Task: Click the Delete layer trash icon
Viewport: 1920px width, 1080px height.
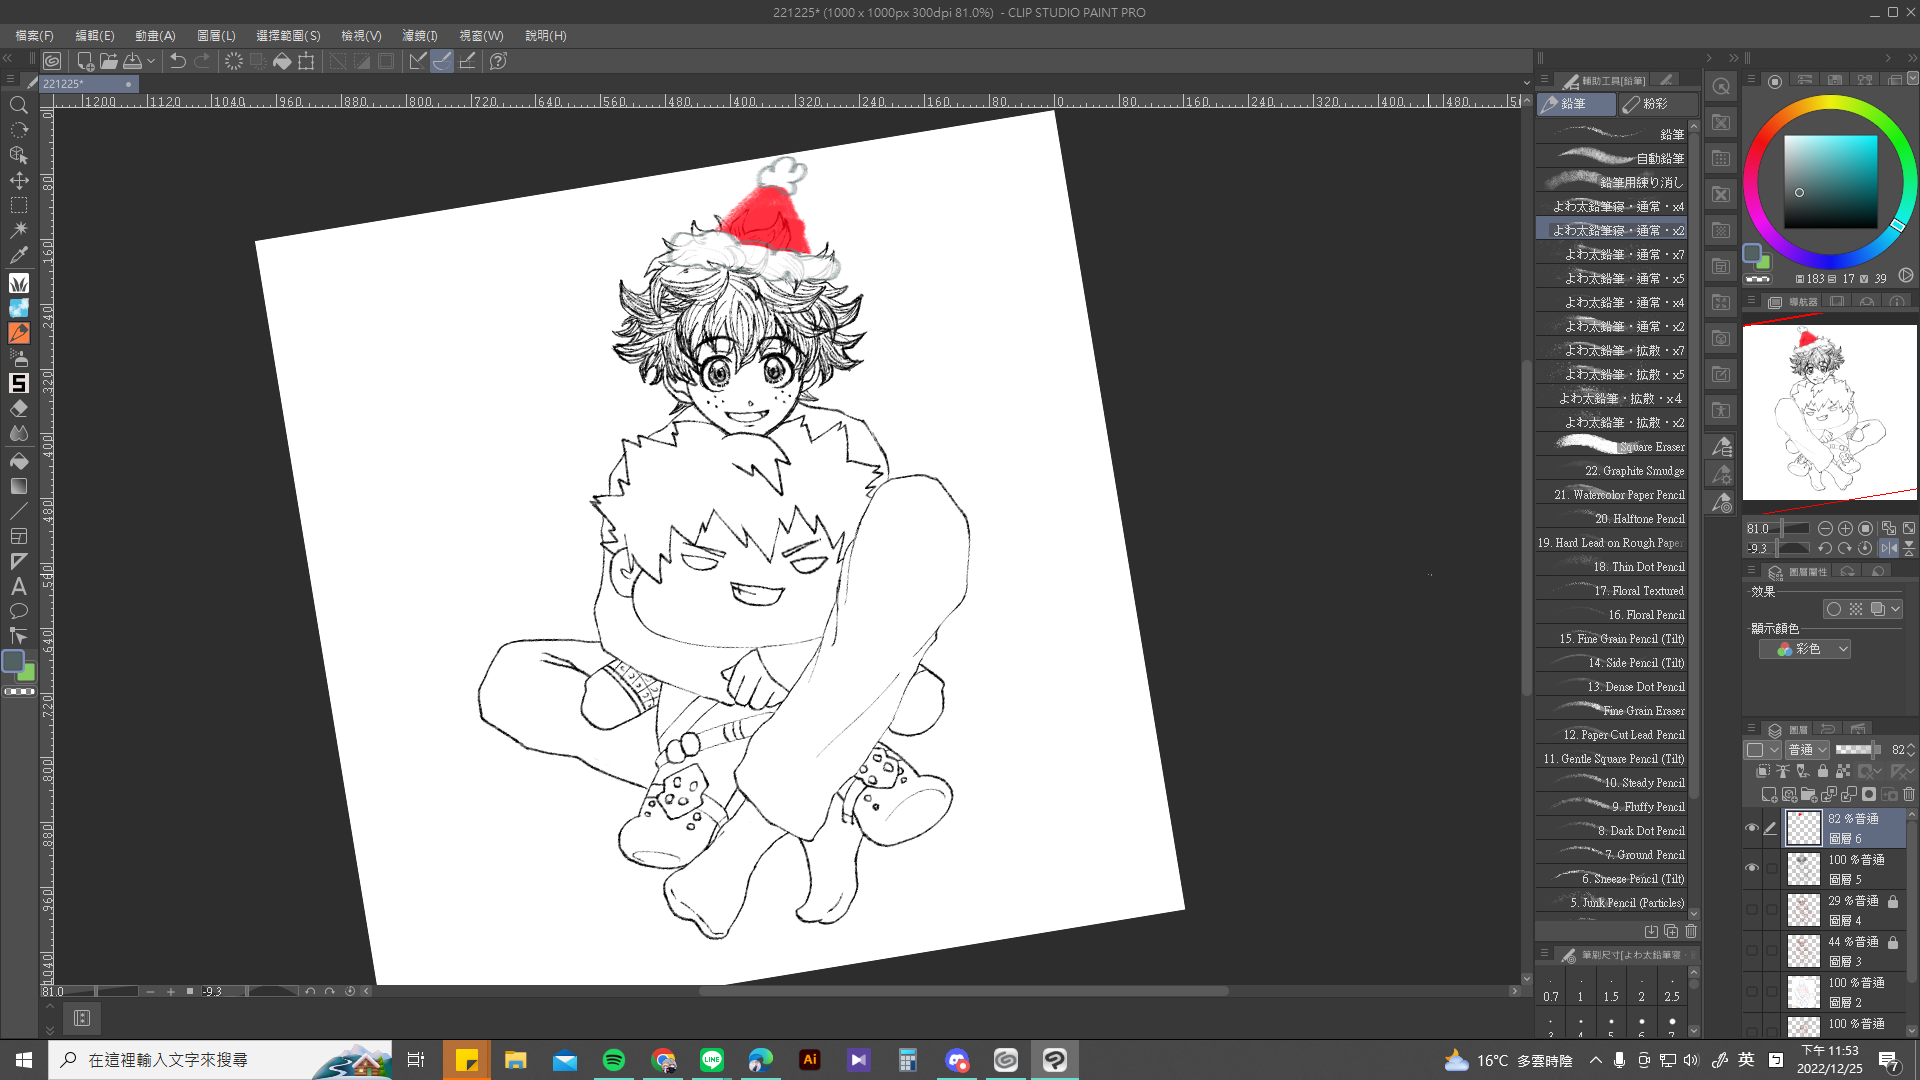Action: point(1909,795)
